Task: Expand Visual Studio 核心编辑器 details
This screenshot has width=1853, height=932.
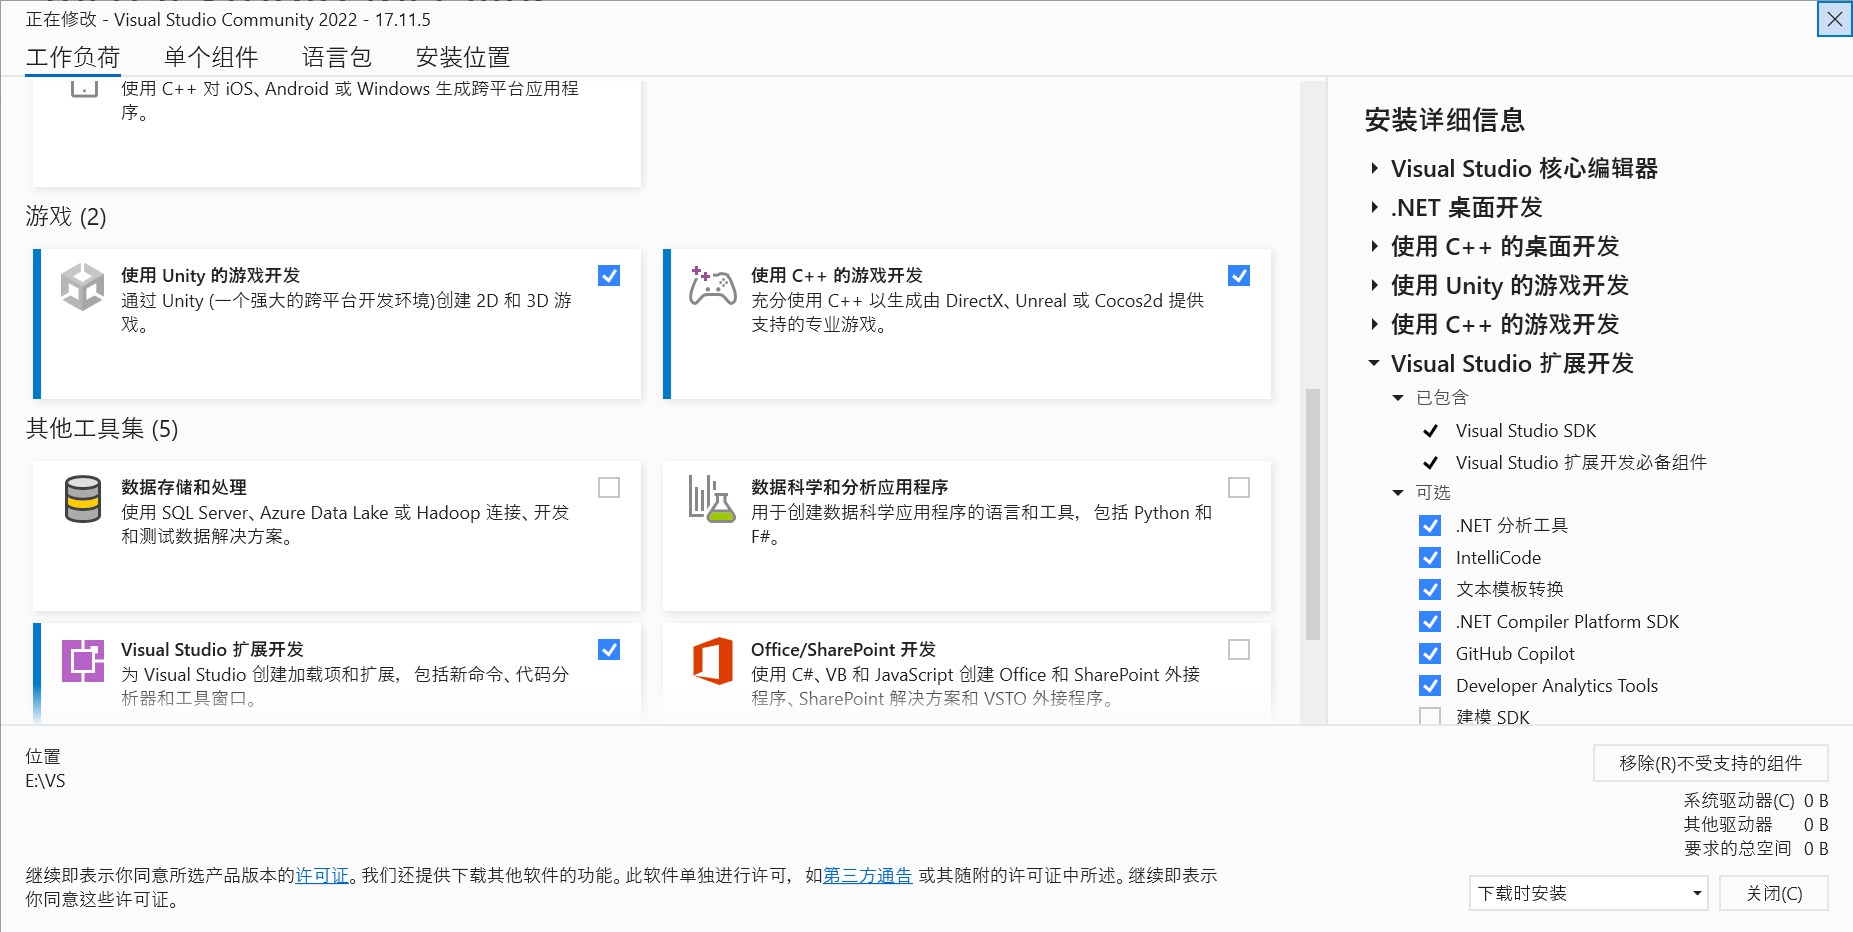Action: tap(1375, 169)
